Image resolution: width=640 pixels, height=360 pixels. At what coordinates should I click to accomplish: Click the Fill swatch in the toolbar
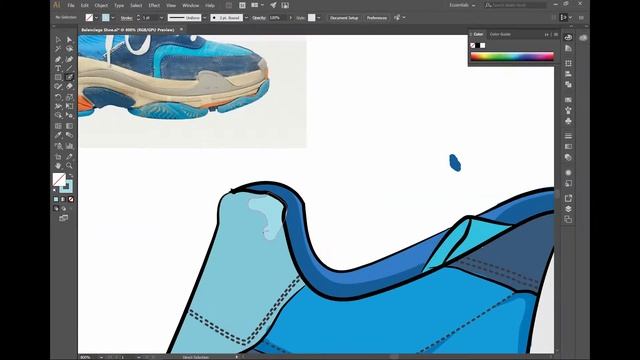click(59, 180)
